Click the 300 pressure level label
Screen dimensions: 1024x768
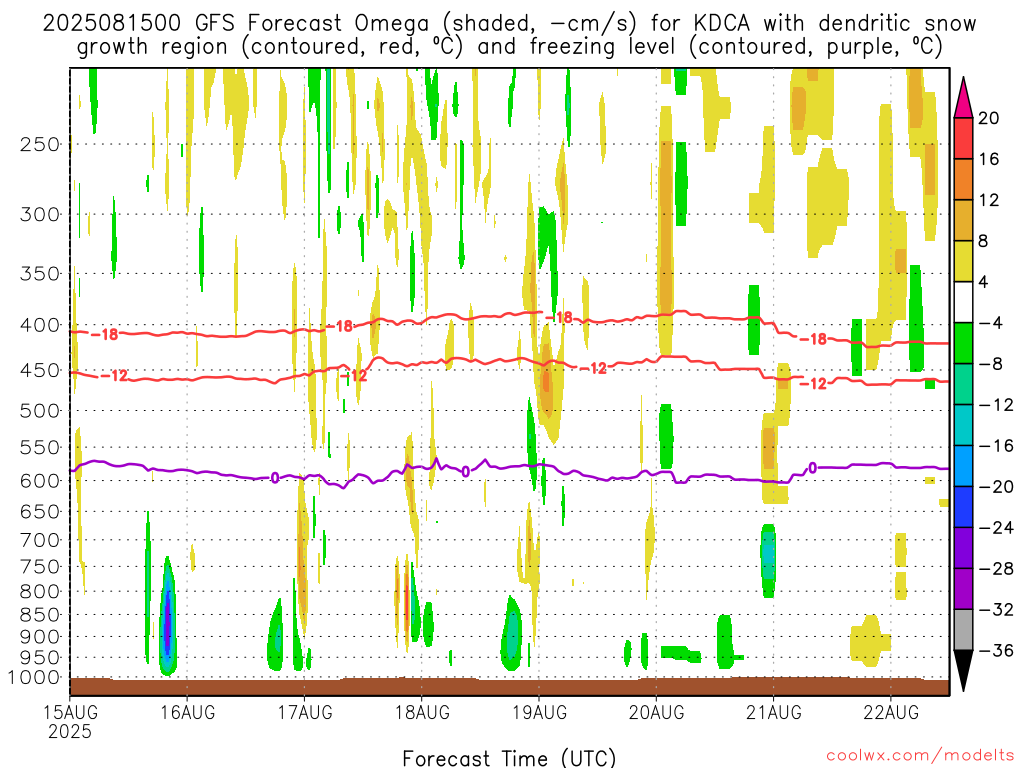40,214
